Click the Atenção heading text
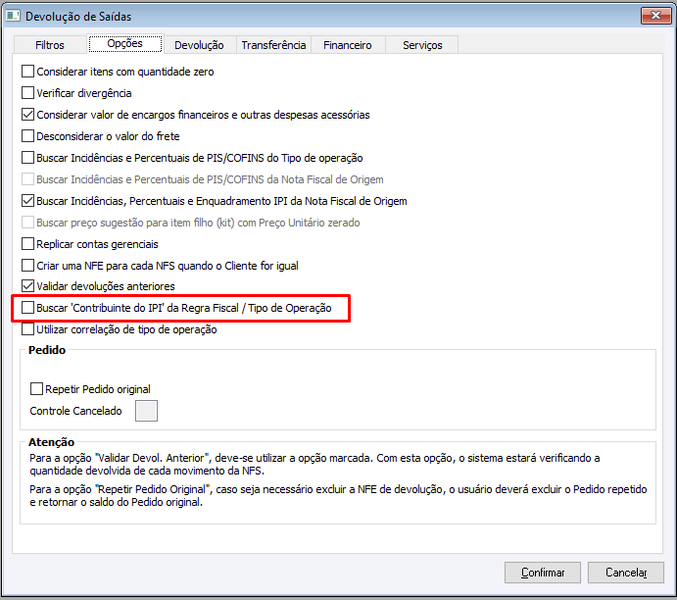 [x=51, y=442]
